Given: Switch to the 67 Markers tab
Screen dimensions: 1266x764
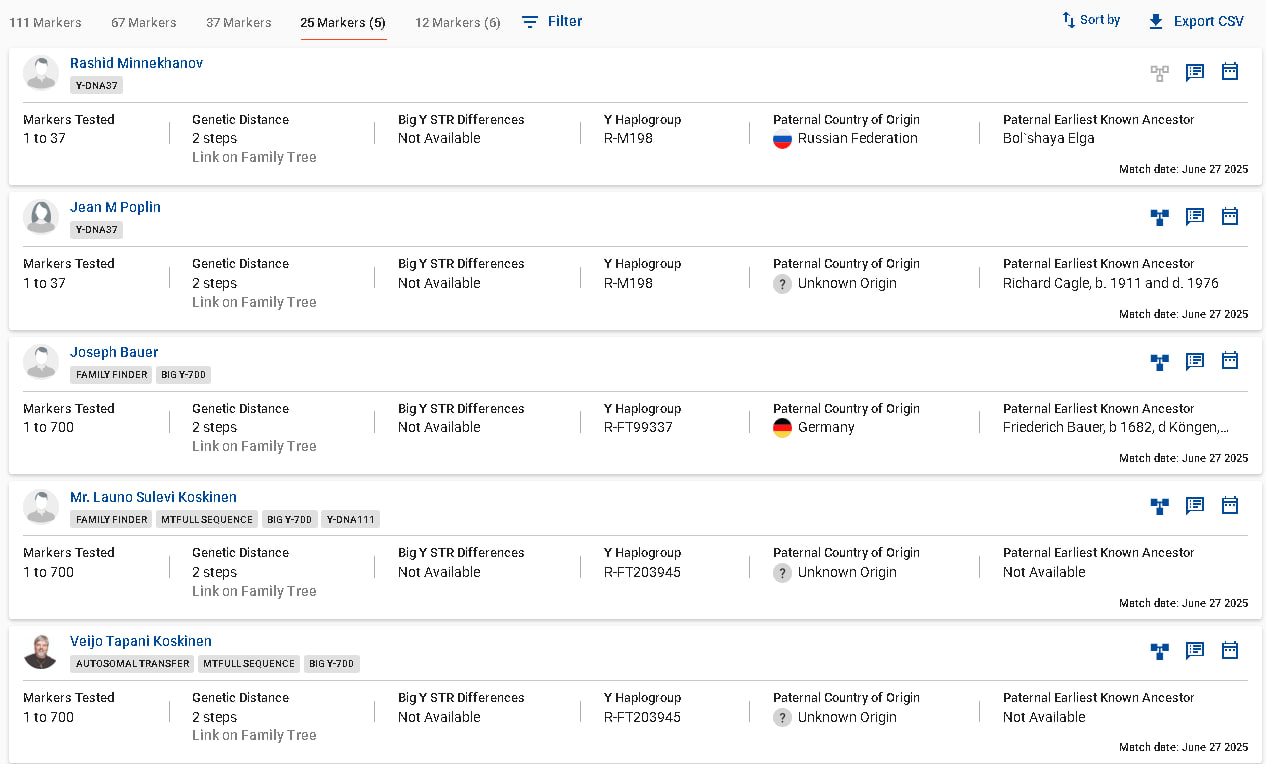Looking at the screenshot, I should (x=144, y=22).
